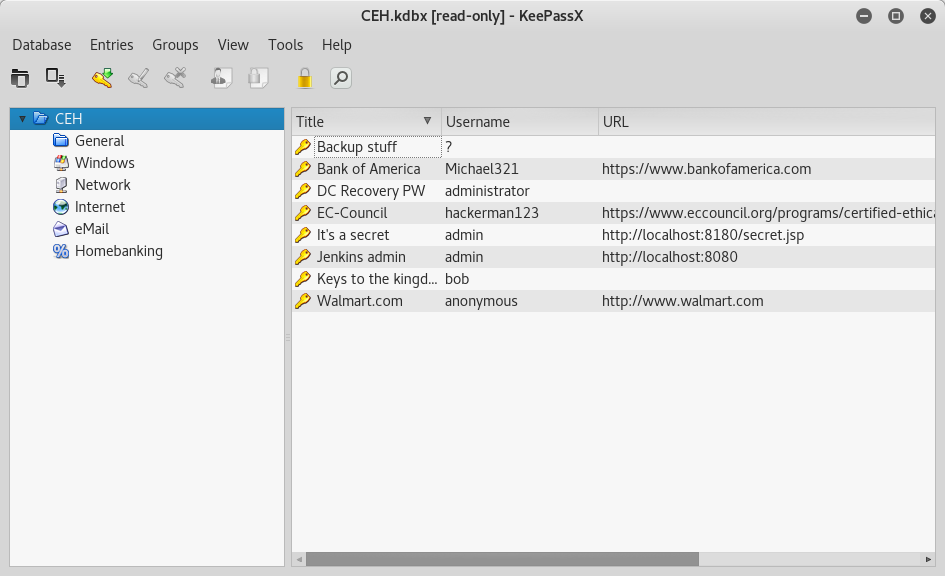Image resolution: width=945 pixels, height=576 pixels.
Task: Add a new entry with the key icon
Action: (x=102, y=78)
